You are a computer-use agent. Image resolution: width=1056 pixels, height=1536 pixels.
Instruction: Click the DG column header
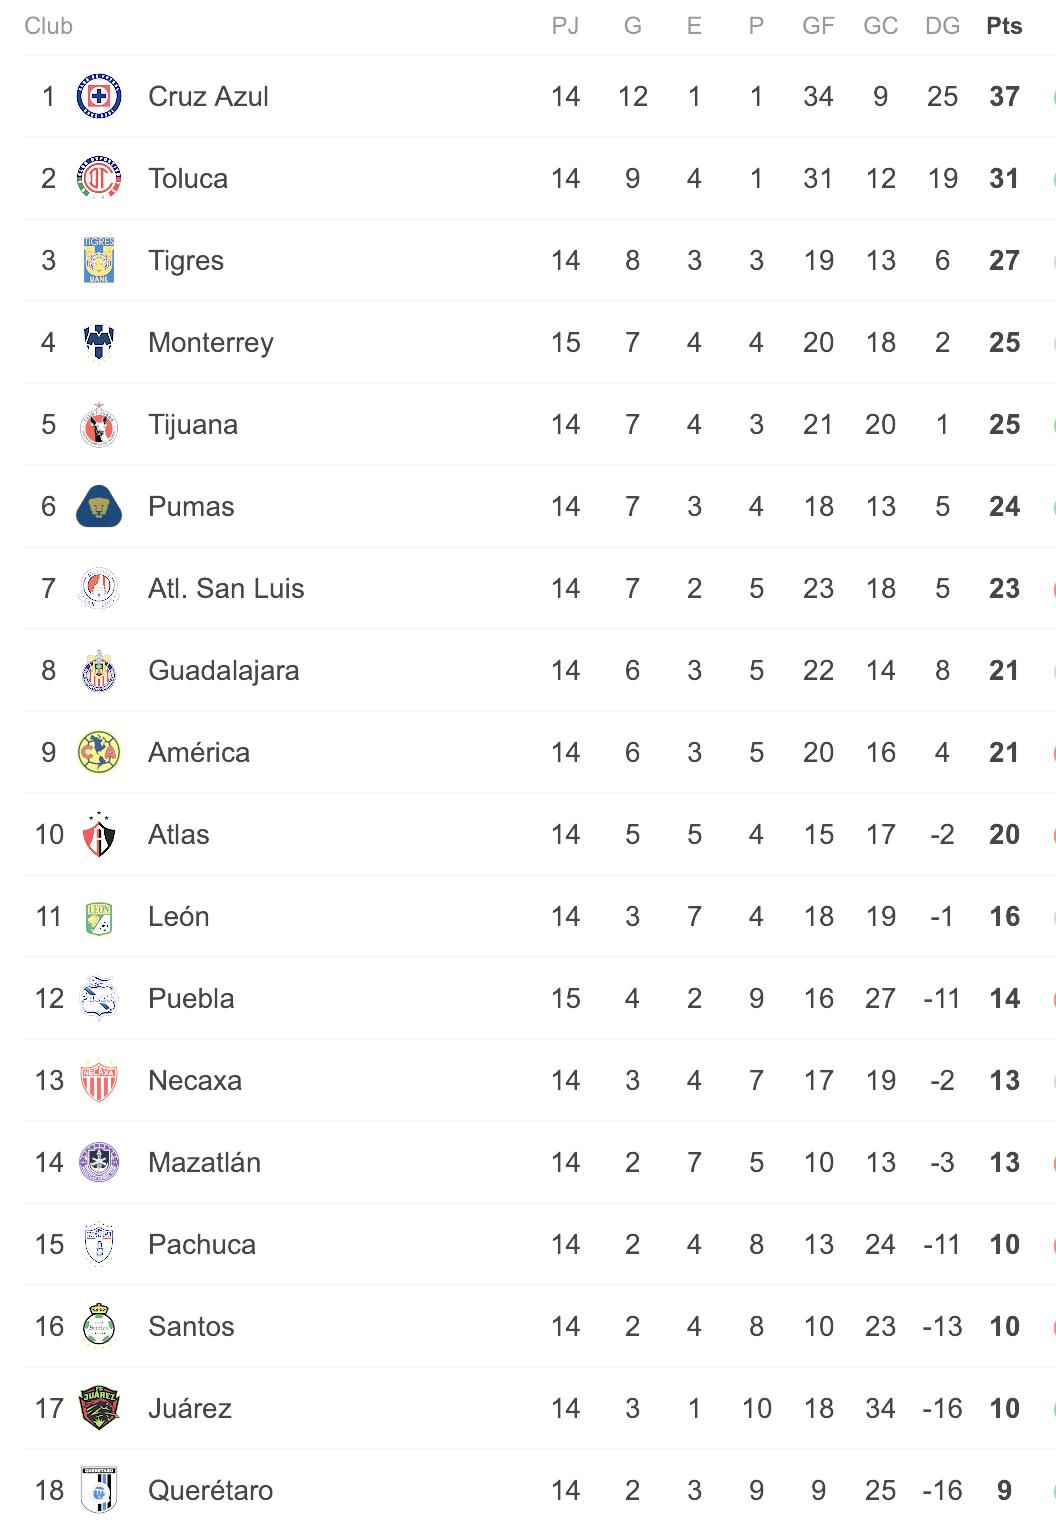pos(942,26)
